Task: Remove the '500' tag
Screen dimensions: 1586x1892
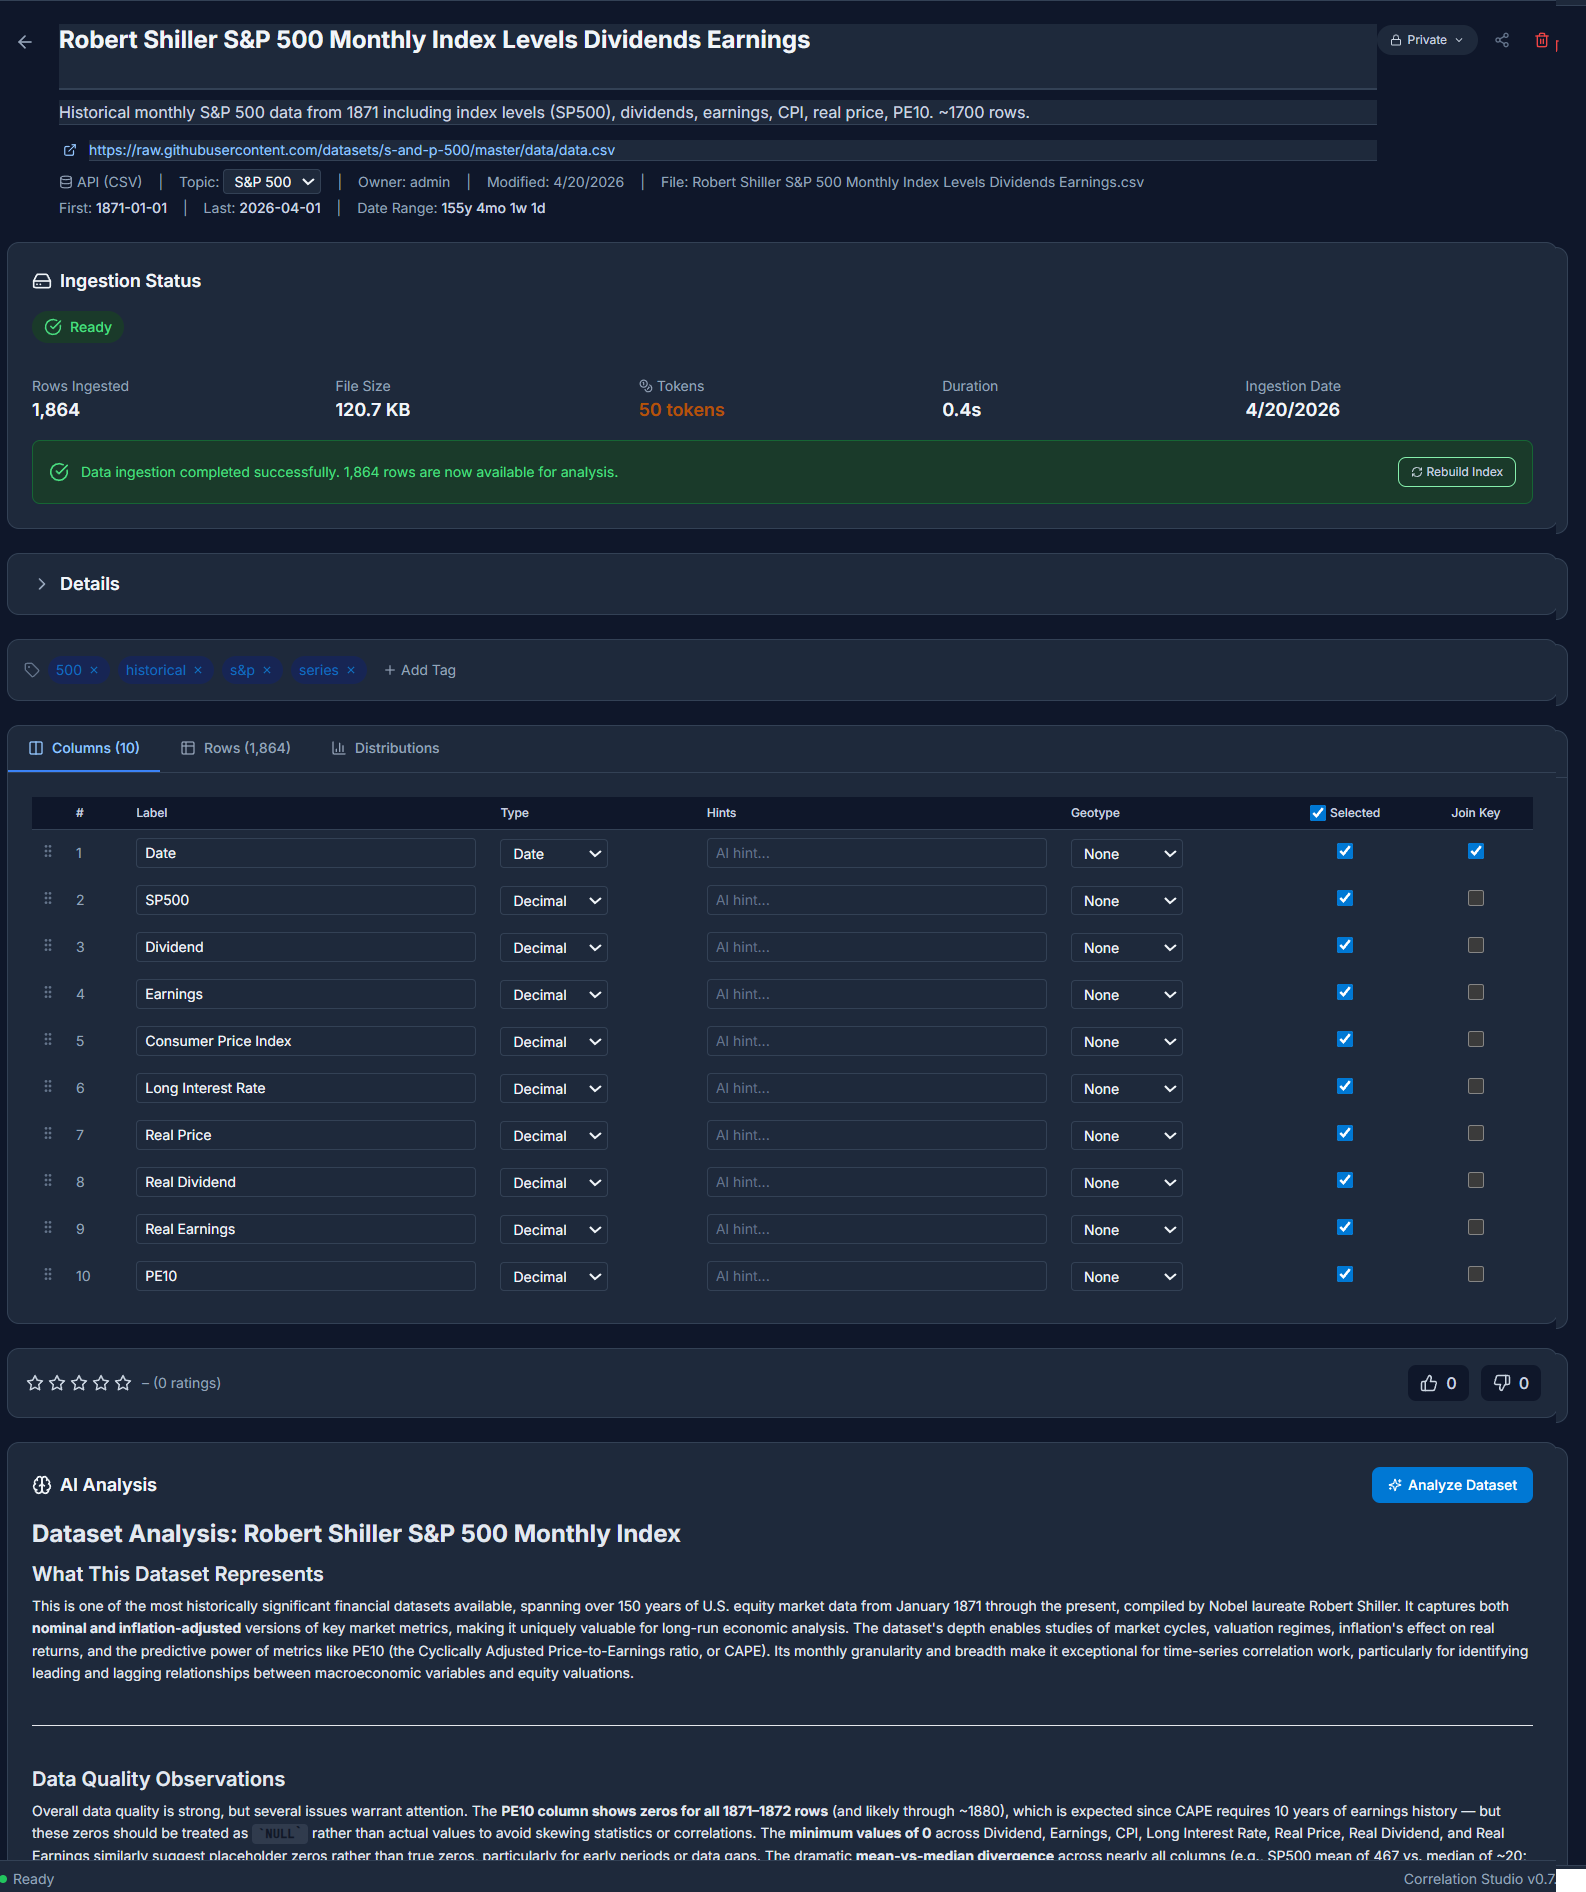Action: [94, 671]
